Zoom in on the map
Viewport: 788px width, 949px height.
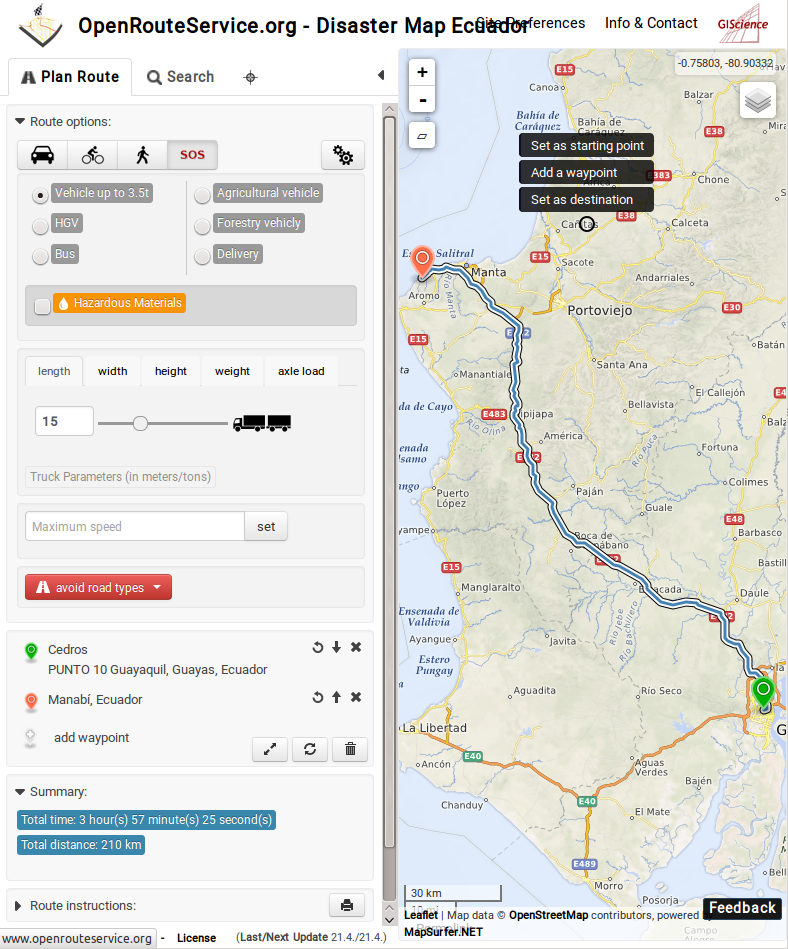coord(423,72)
